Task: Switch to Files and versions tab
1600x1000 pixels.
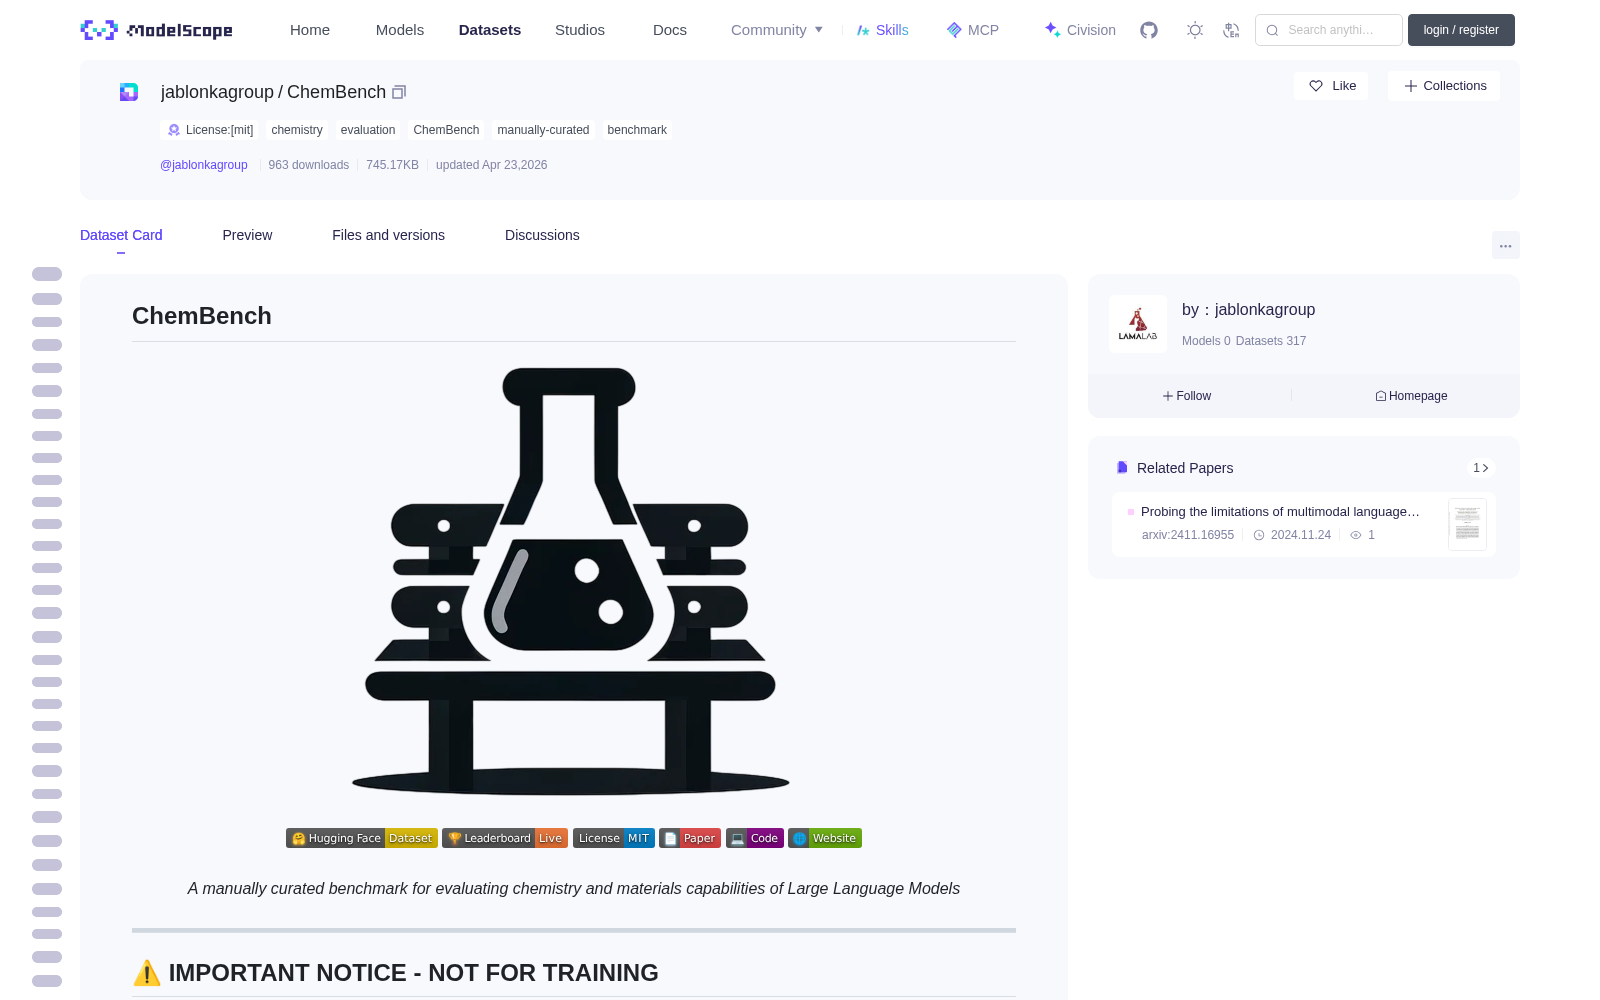Action: [388, 235]
